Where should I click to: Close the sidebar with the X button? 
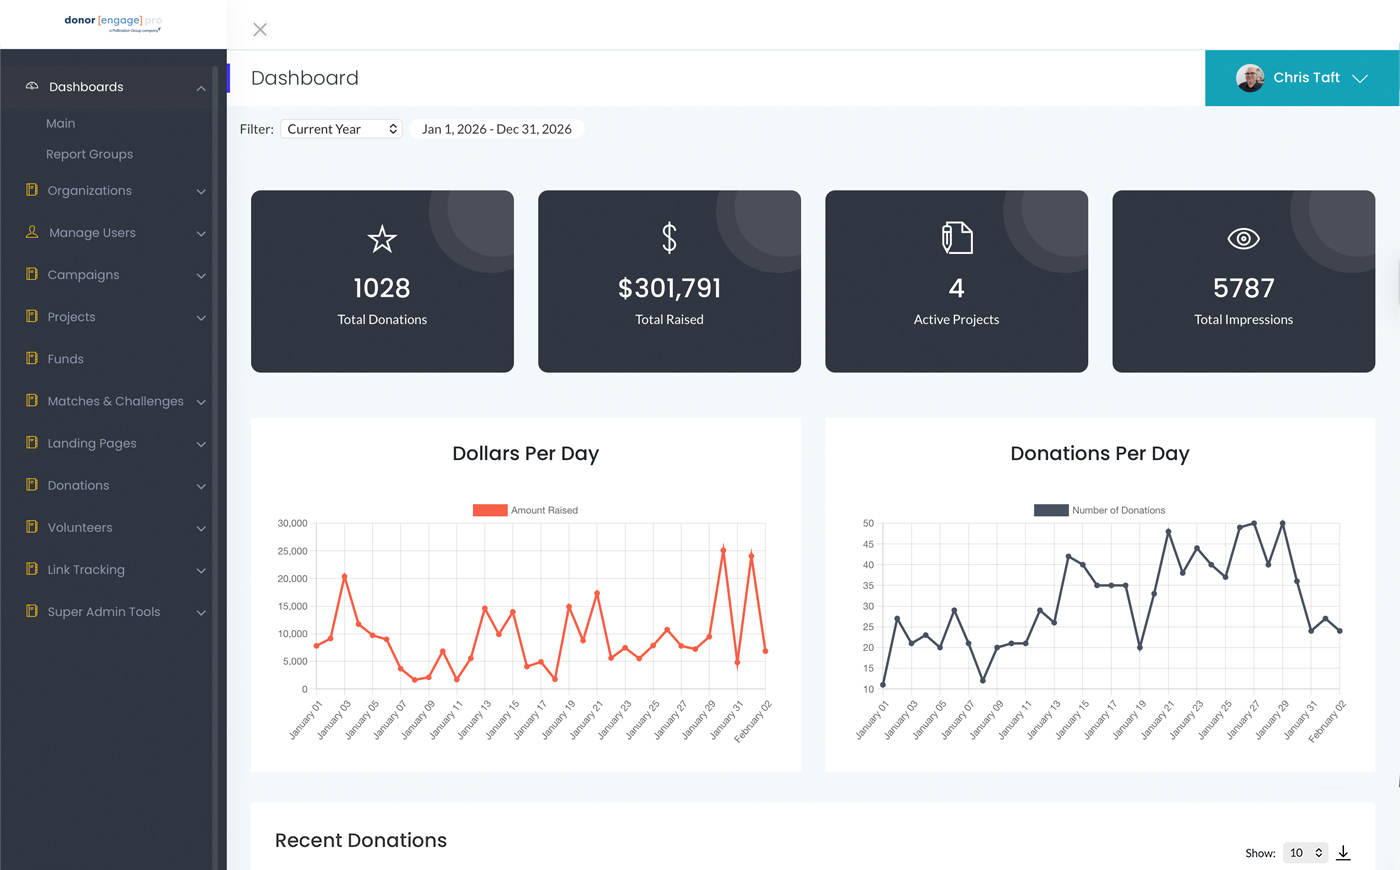[260, 30]
